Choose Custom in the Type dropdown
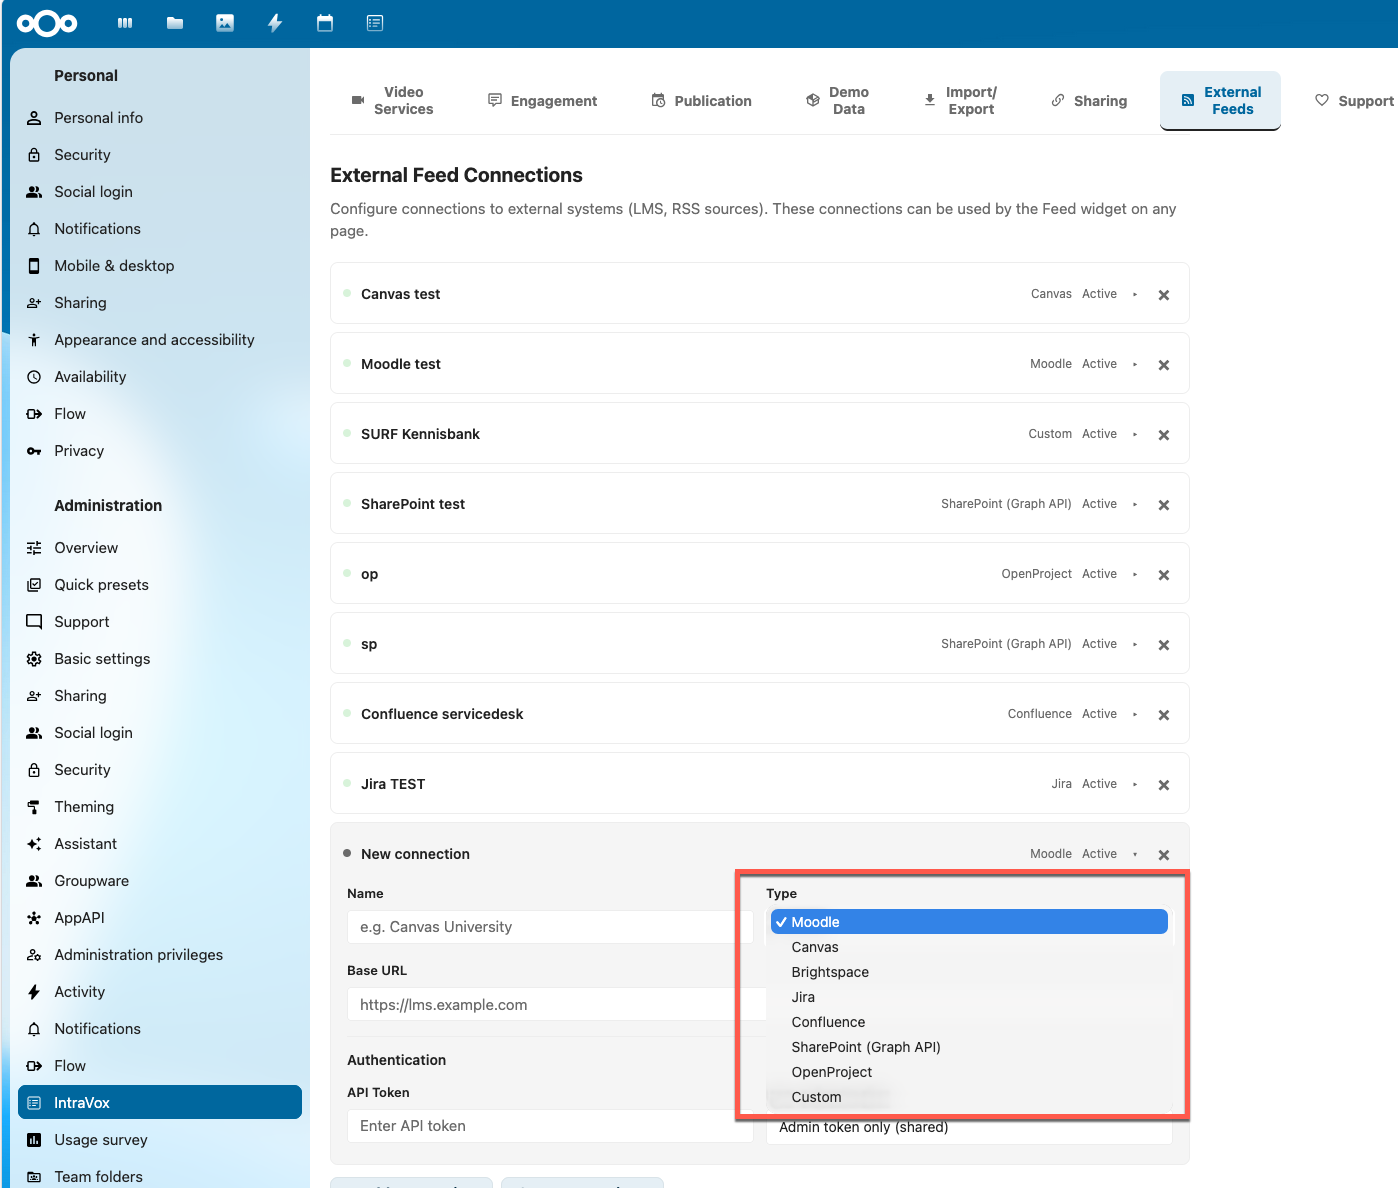The image size is (1398, 1188). pyautogui.click(x=969, y=1097)
